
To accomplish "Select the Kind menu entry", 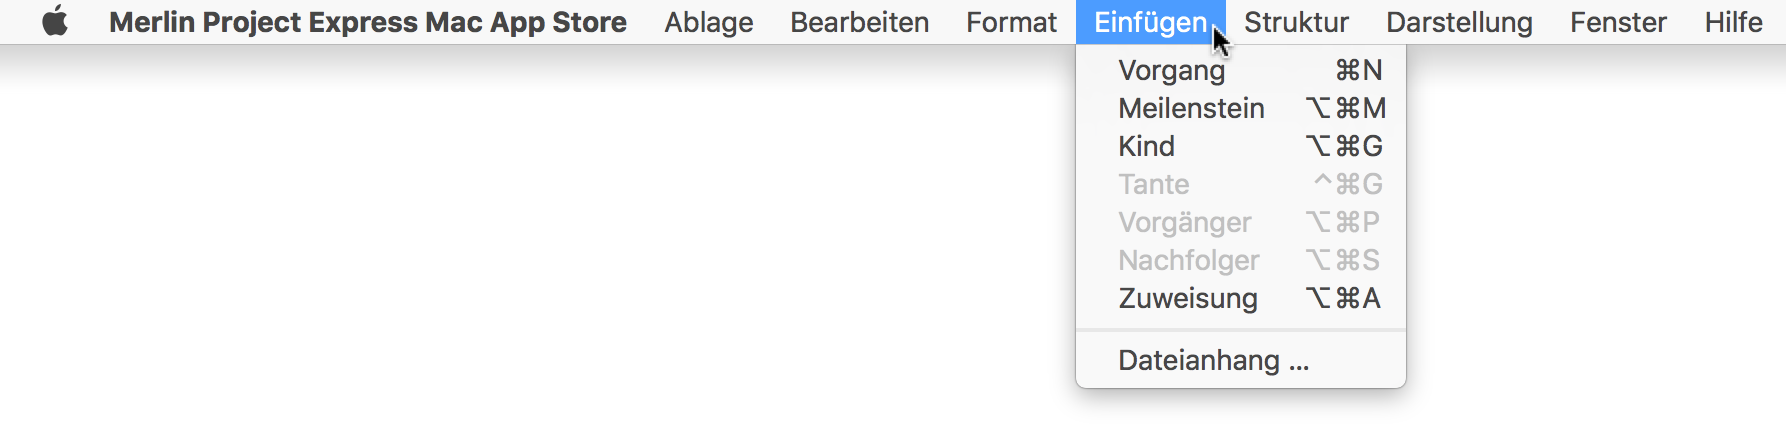I will click(1241, 146).
